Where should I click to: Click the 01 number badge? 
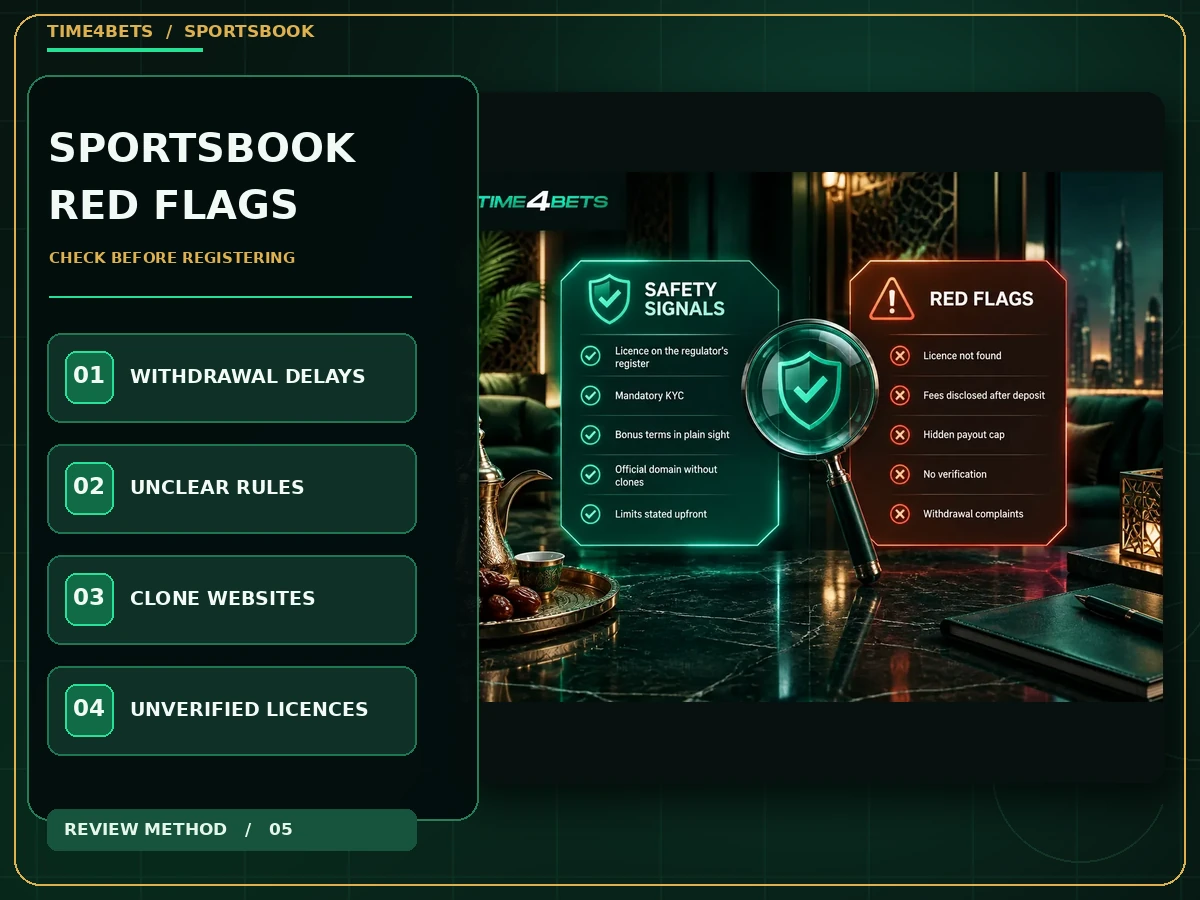tap(89, 377)
